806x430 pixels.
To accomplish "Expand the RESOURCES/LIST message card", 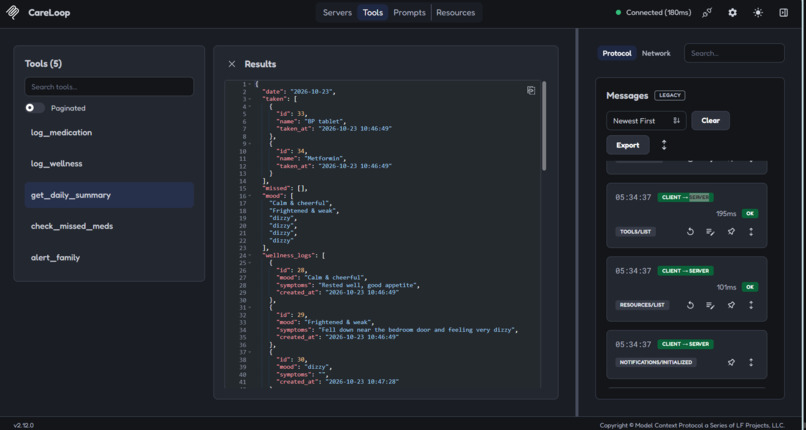I will [751, 305].
